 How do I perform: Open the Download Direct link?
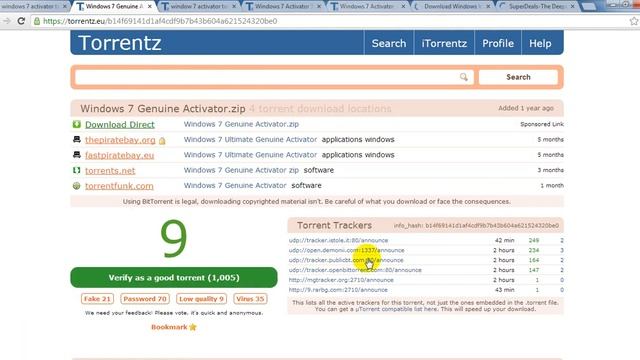click(x=120, y=124)
